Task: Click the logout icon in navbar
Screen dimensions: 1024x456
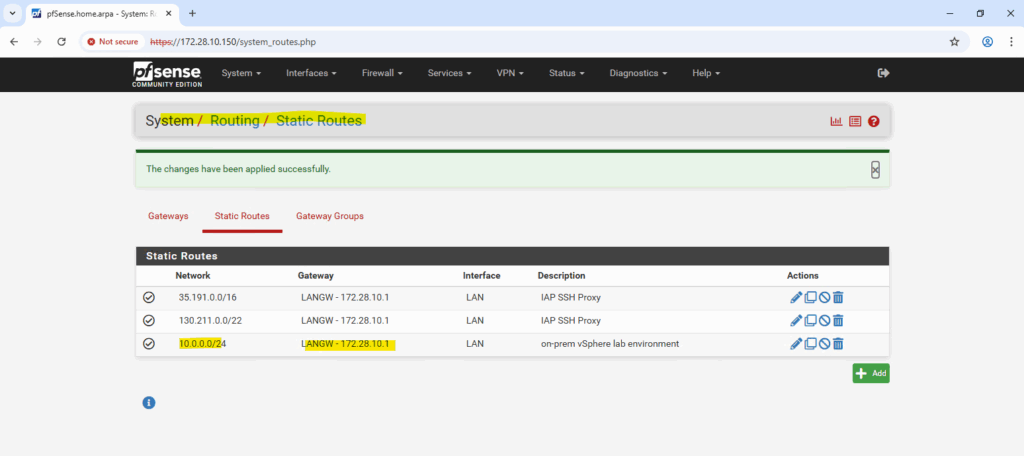Action: [883, 73]
